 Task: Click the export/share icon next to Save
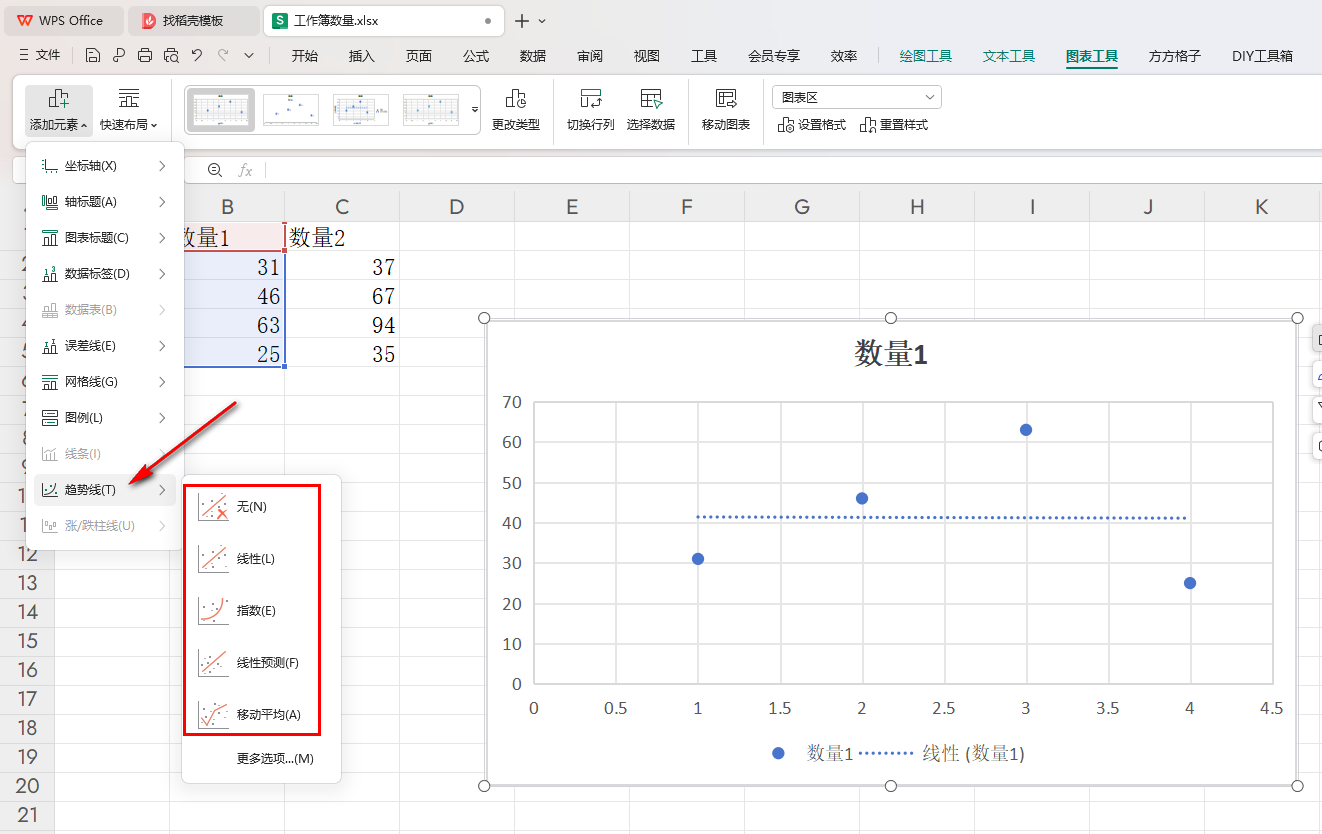point(119,55)
